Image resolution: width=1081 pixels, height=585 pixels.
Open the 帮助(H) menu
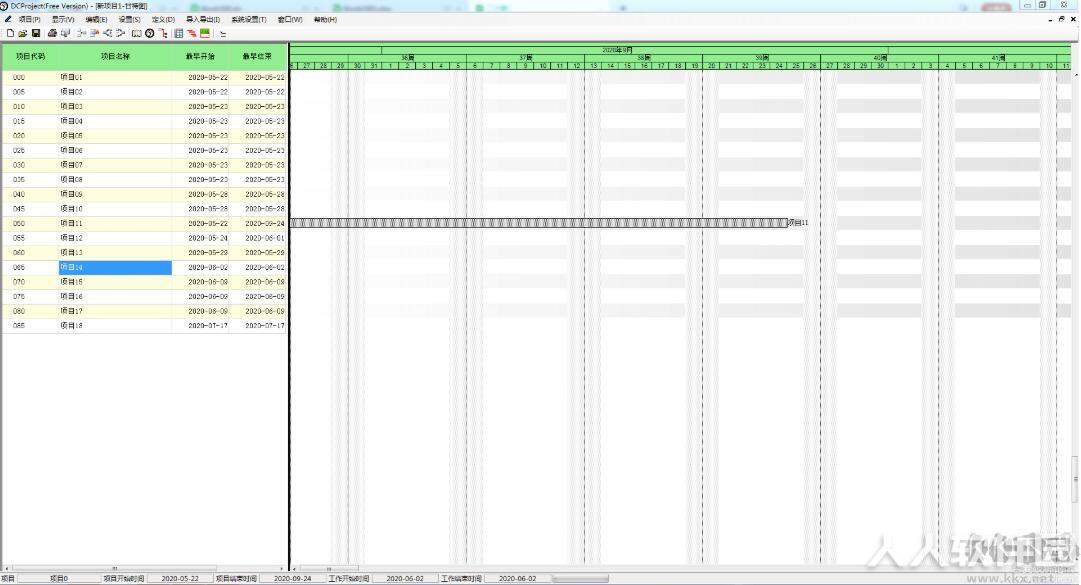coord(325,19)
